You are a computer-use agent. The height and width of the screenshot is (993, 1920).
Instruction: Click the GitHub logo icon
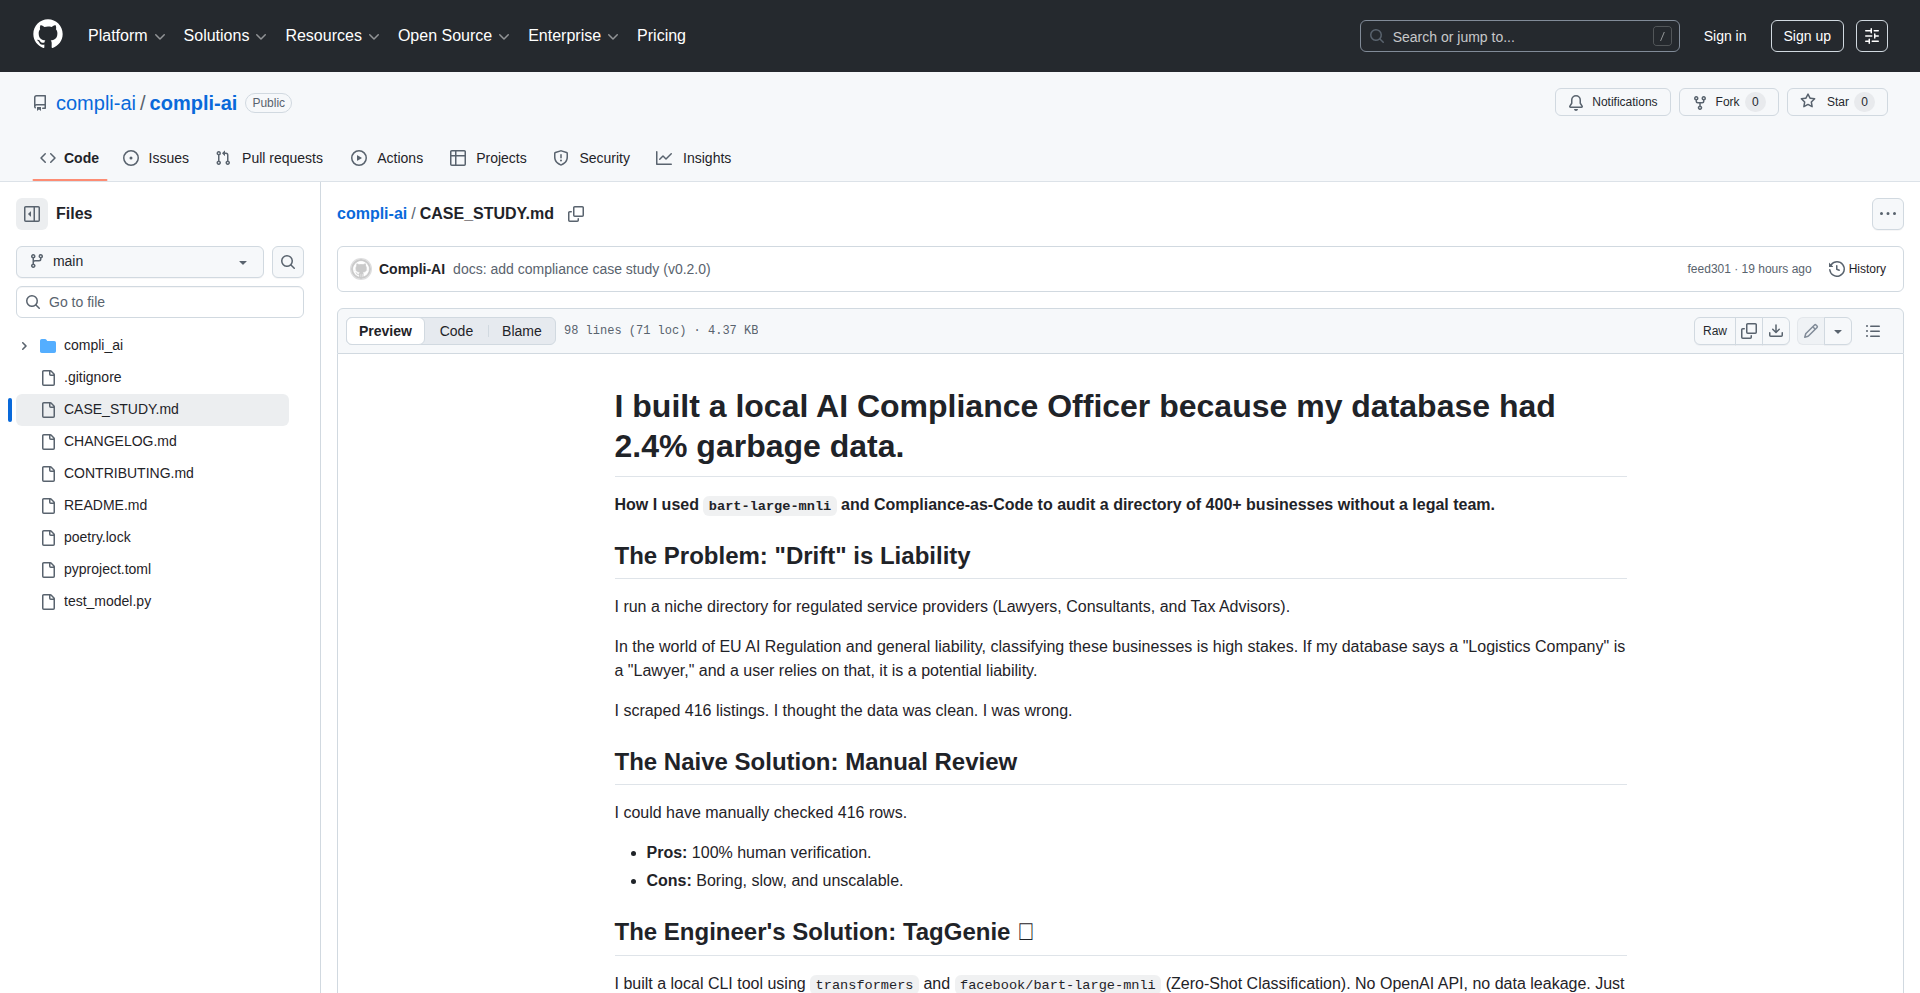[47, 35]
